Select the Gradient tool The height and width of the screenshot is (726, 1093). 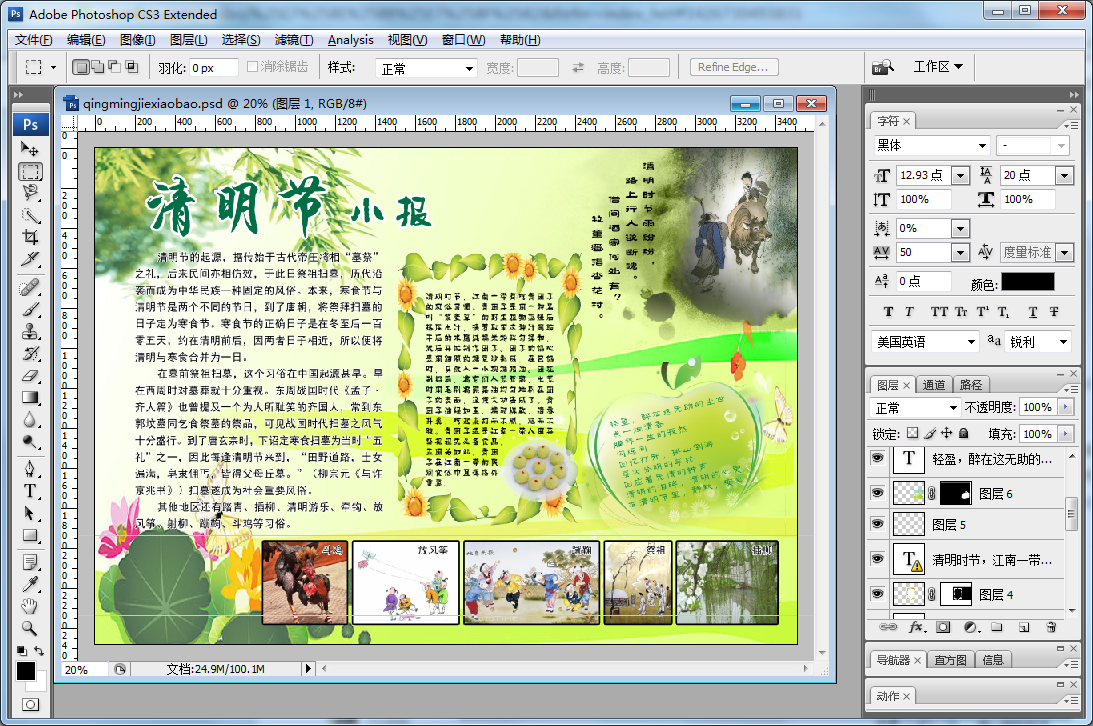tap(30, 398)
